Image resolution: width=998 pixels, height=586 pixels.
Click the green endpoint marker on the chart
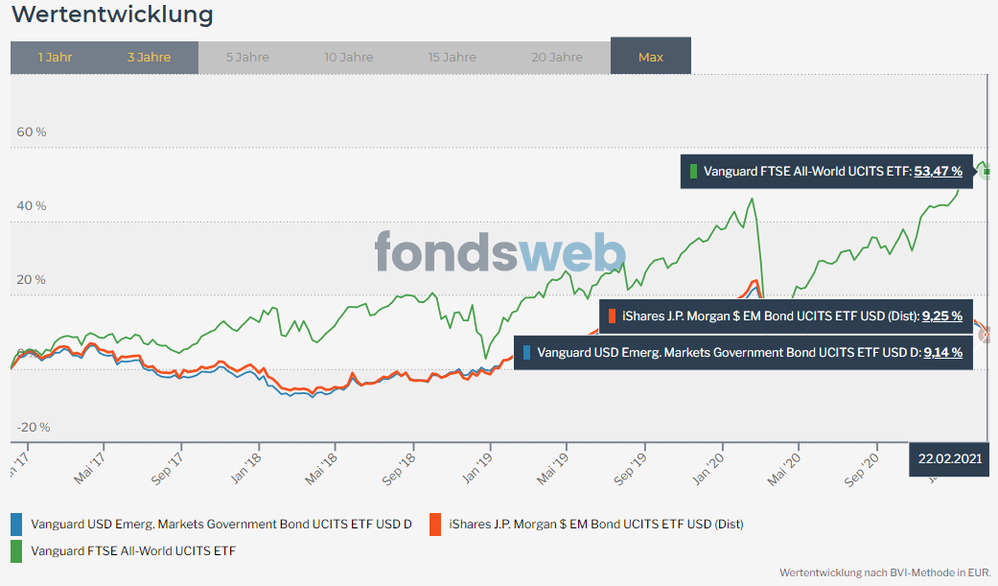pyautogui.click(x=989, y=172)
